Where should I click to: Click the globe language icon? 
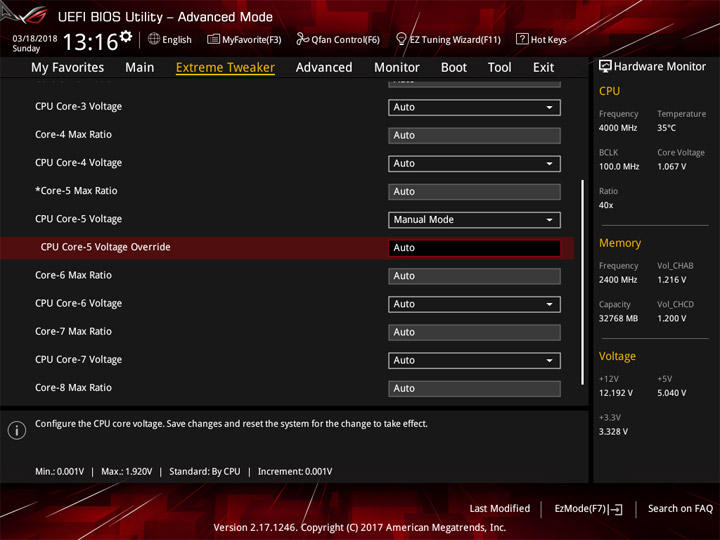point(154,39)
